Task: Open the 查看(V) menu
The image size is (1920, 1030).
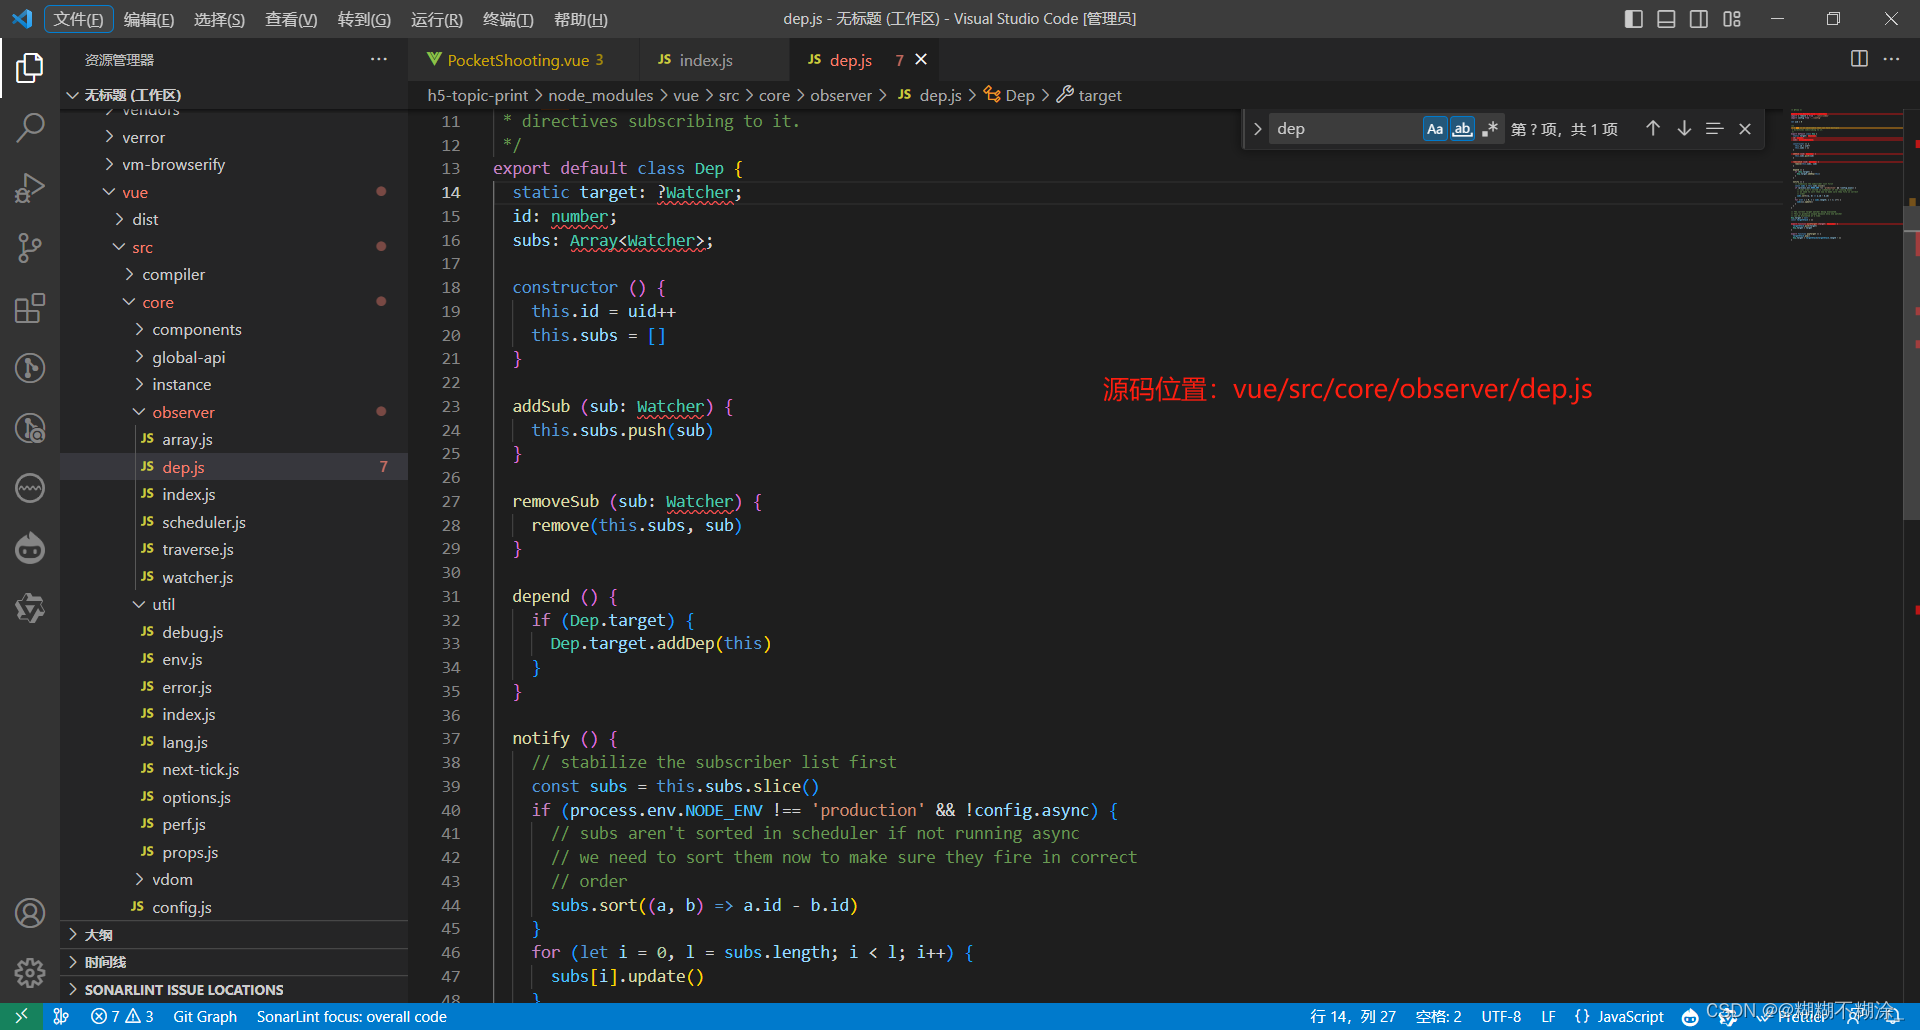Action: point(291,19)
